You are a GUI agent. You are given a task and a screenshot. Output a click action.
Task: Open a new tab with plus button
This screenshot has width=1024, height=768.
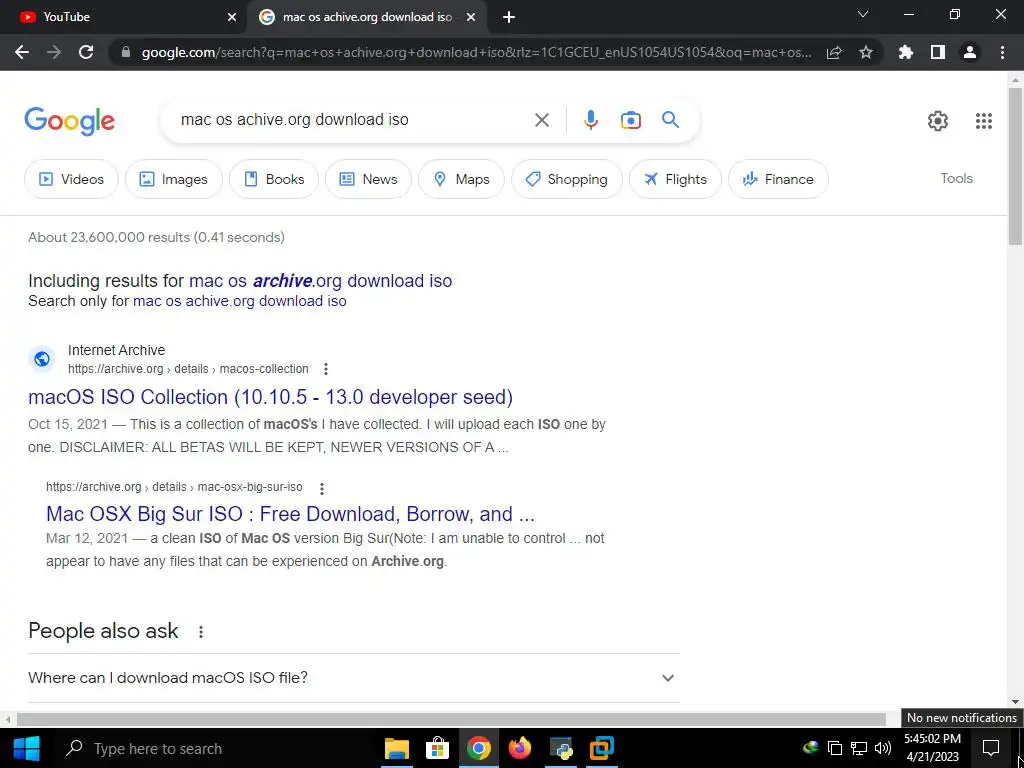pos(509,17)
